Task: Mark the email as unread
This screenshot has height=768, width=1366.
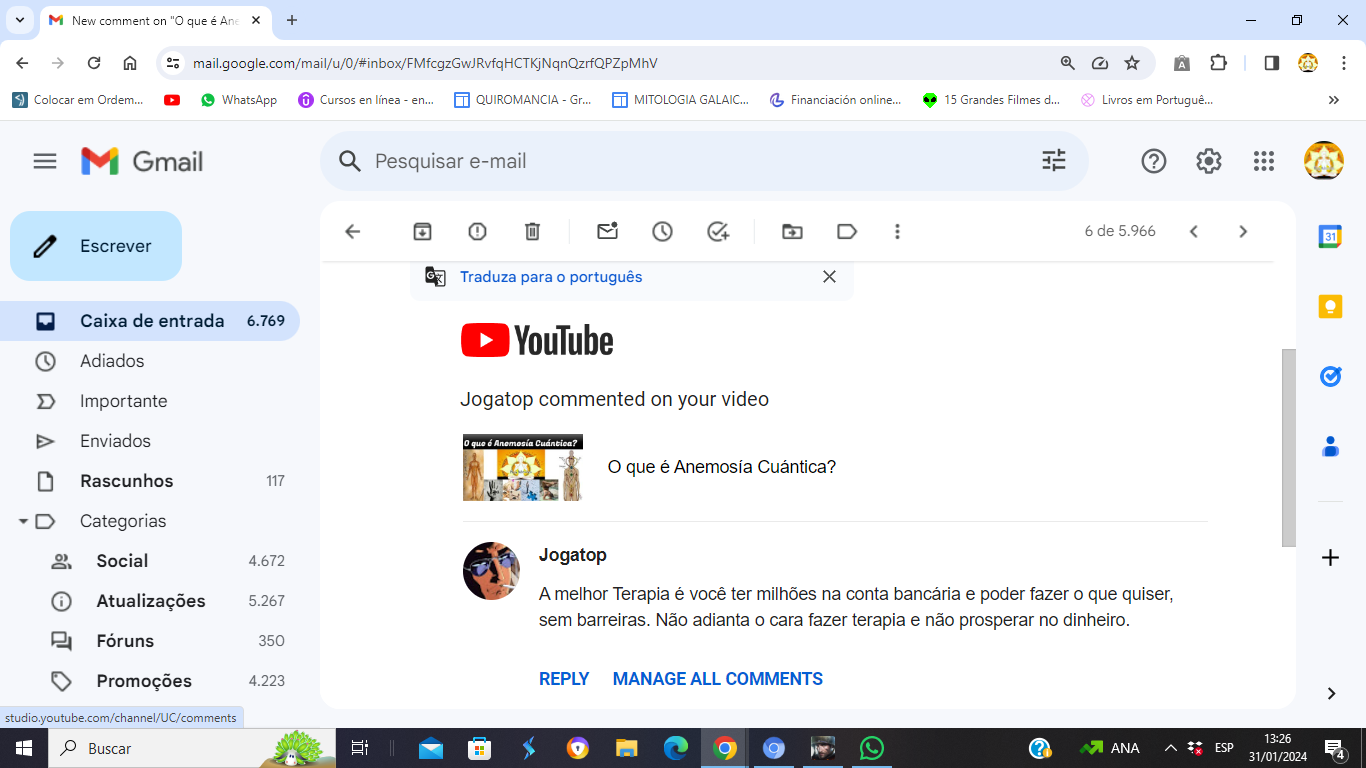Action: click(607, 232)
